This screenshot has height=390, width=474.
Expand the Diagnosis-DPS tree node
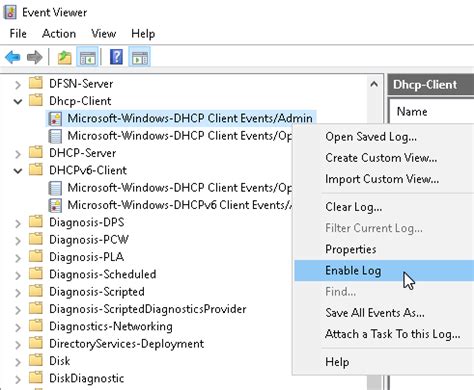click(18, 223)
